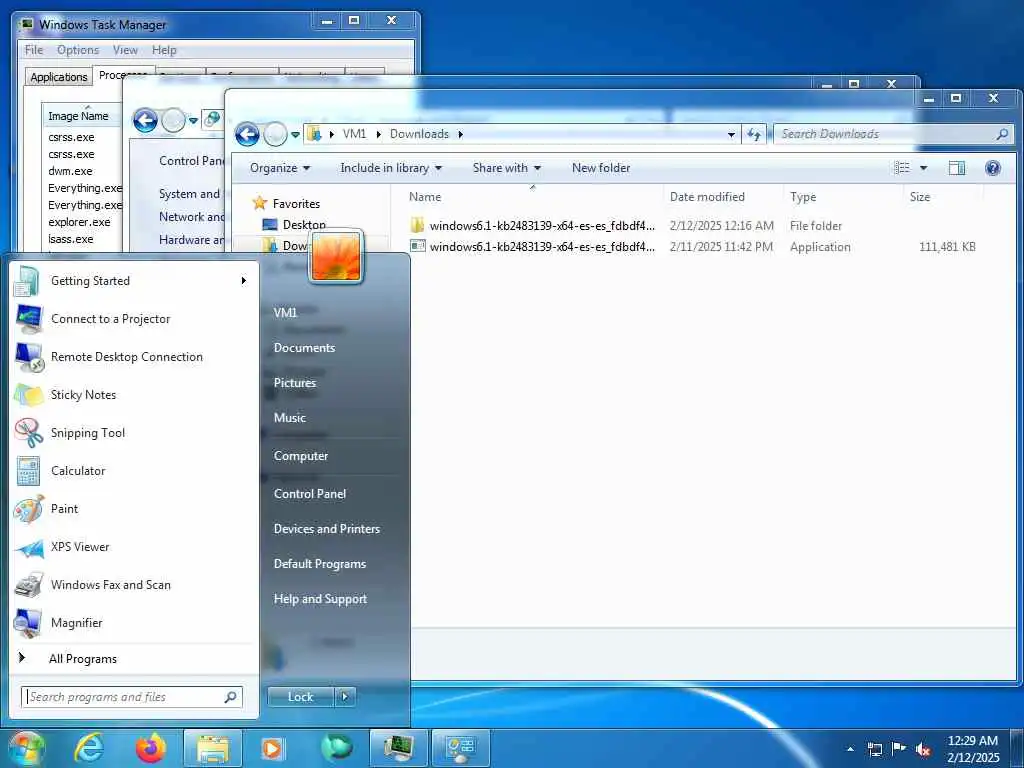The height and width of the screenshot is (768, 1024).
Task: Open Help in Downloads Explorer window
Action: (993, 168)
